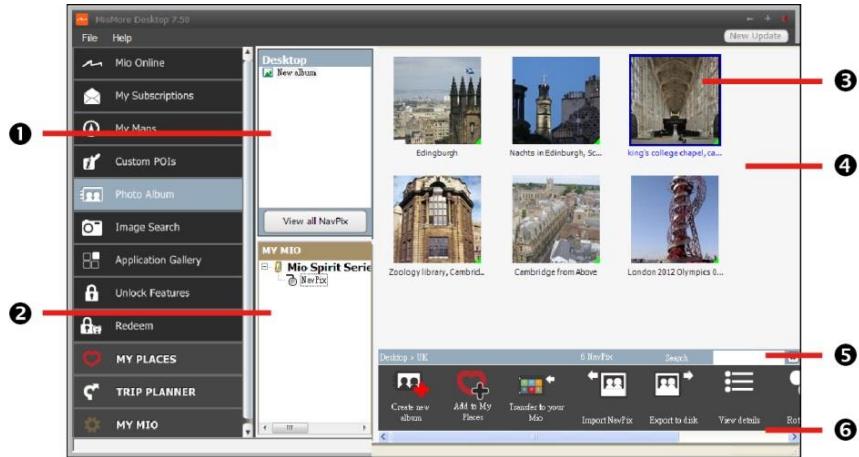This screenshot has width=859, height=457.
Task: Open the Help menu
Action: click(122, 38)
